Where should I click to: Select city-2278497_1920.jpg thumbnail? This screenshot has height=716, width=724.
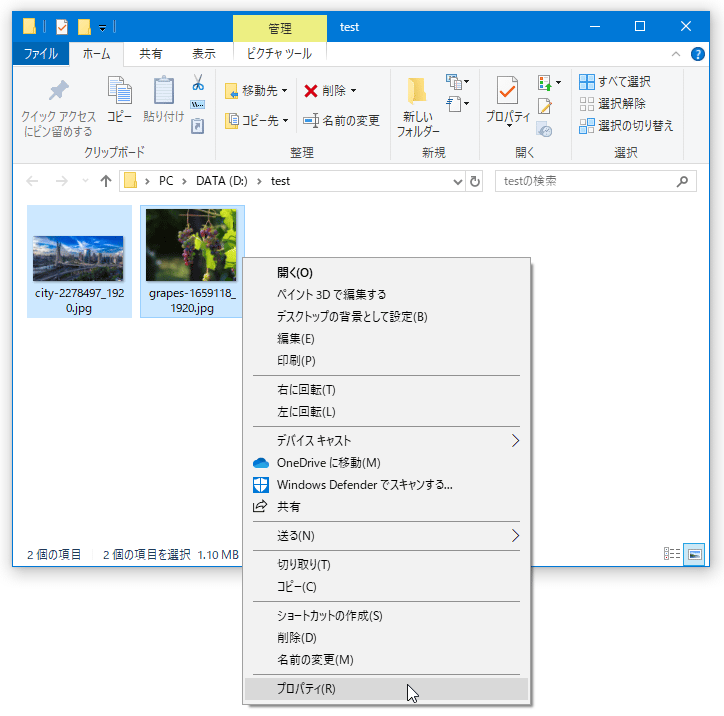tap(79, 262)
